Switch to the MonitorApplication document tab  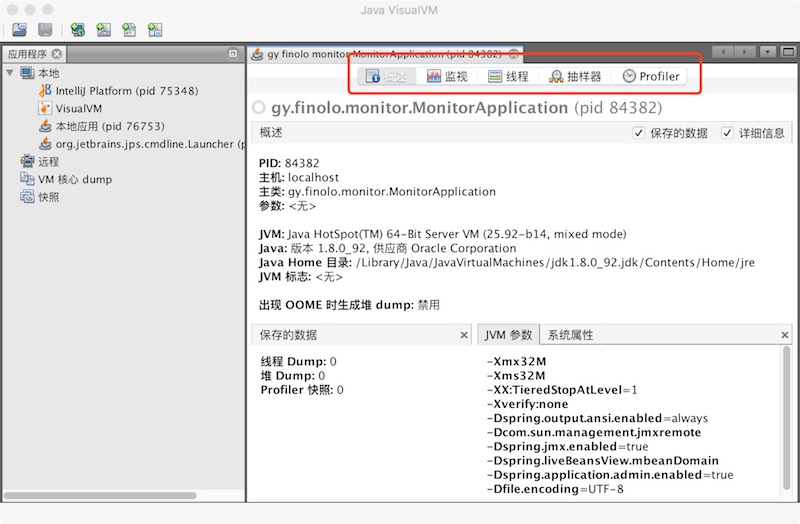click(x=385, y=54)
